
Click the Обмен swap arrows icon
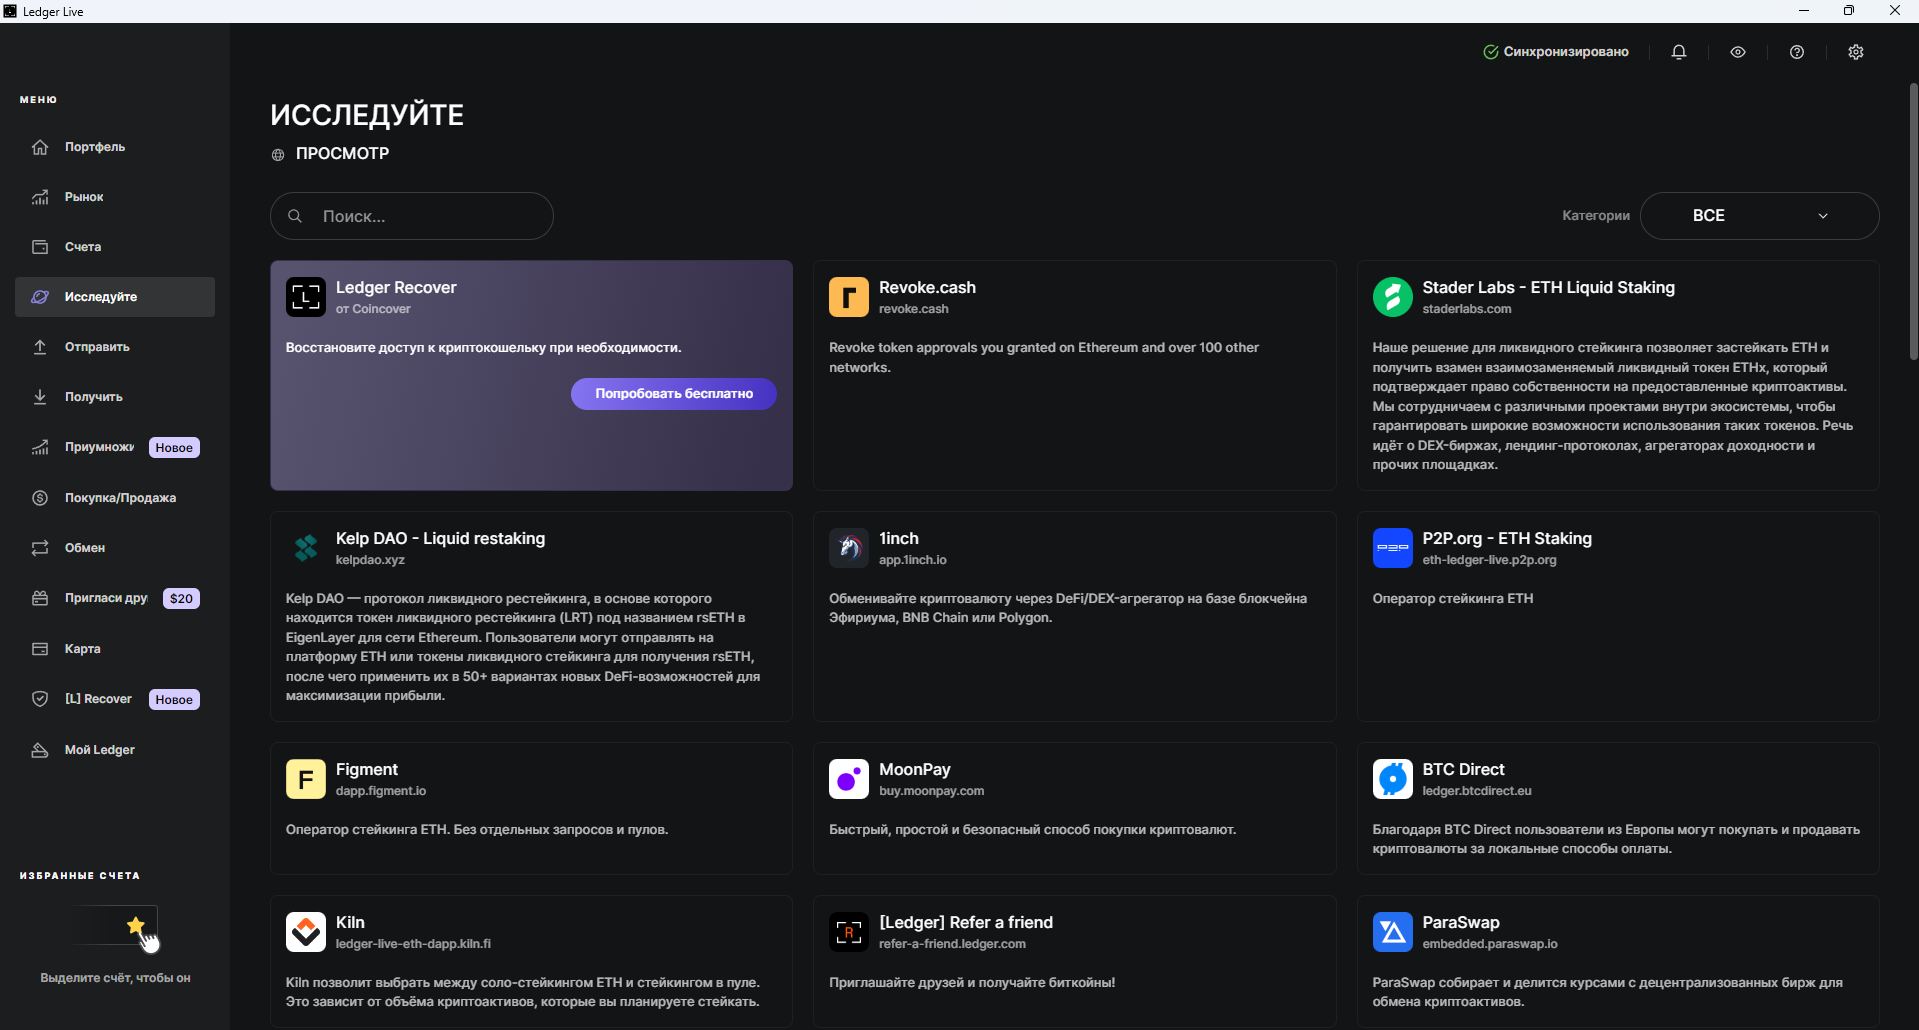click(40, 548)
